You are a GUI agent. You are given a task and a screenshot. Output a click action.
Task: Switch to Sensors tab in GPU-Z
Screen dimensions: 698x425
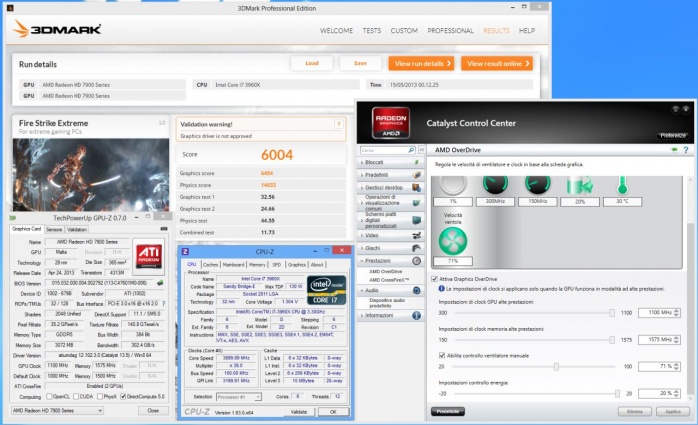point(54,229)
